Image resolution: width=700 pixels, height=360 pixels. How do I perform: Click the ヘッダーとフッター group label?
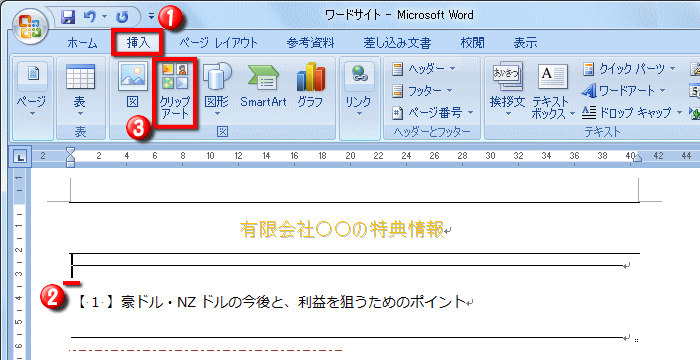pos(432,132)
